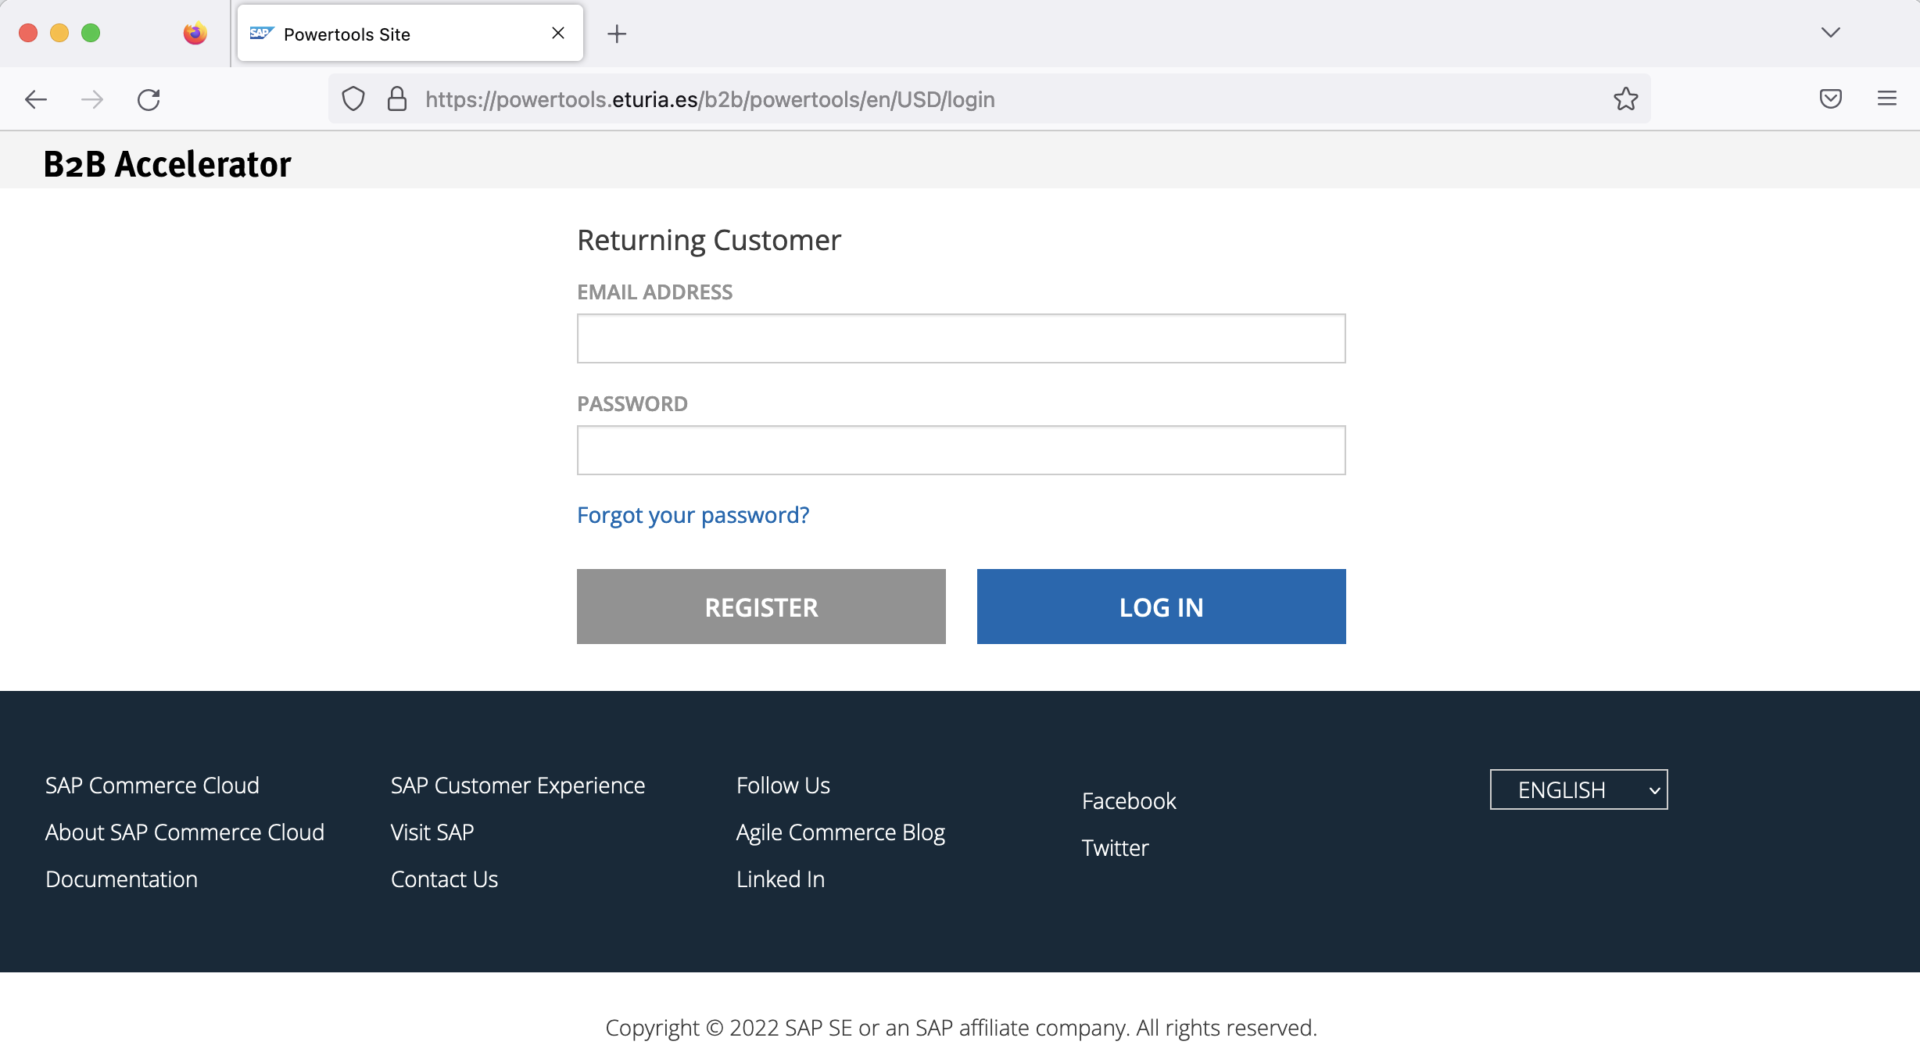
Task: Open the ENGLISH language dropdown
Action: (1578, 789)
